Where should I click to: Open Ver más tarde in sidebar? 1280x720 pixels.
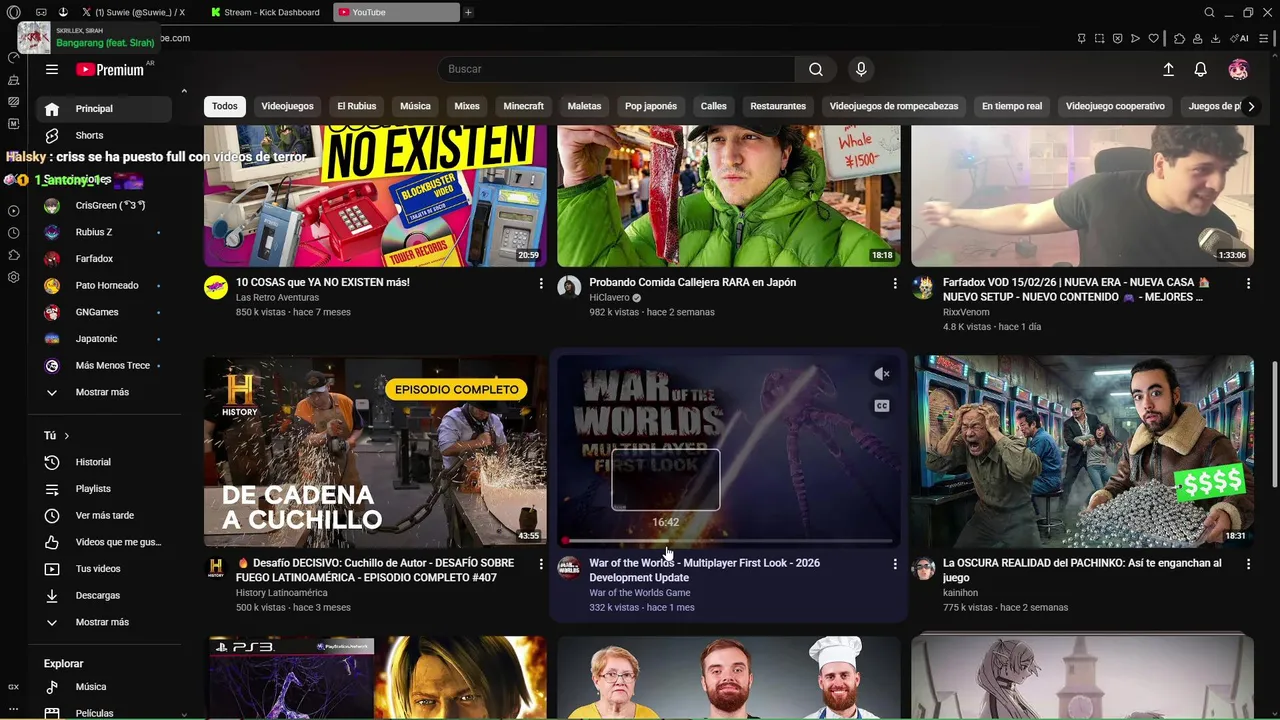104,515
